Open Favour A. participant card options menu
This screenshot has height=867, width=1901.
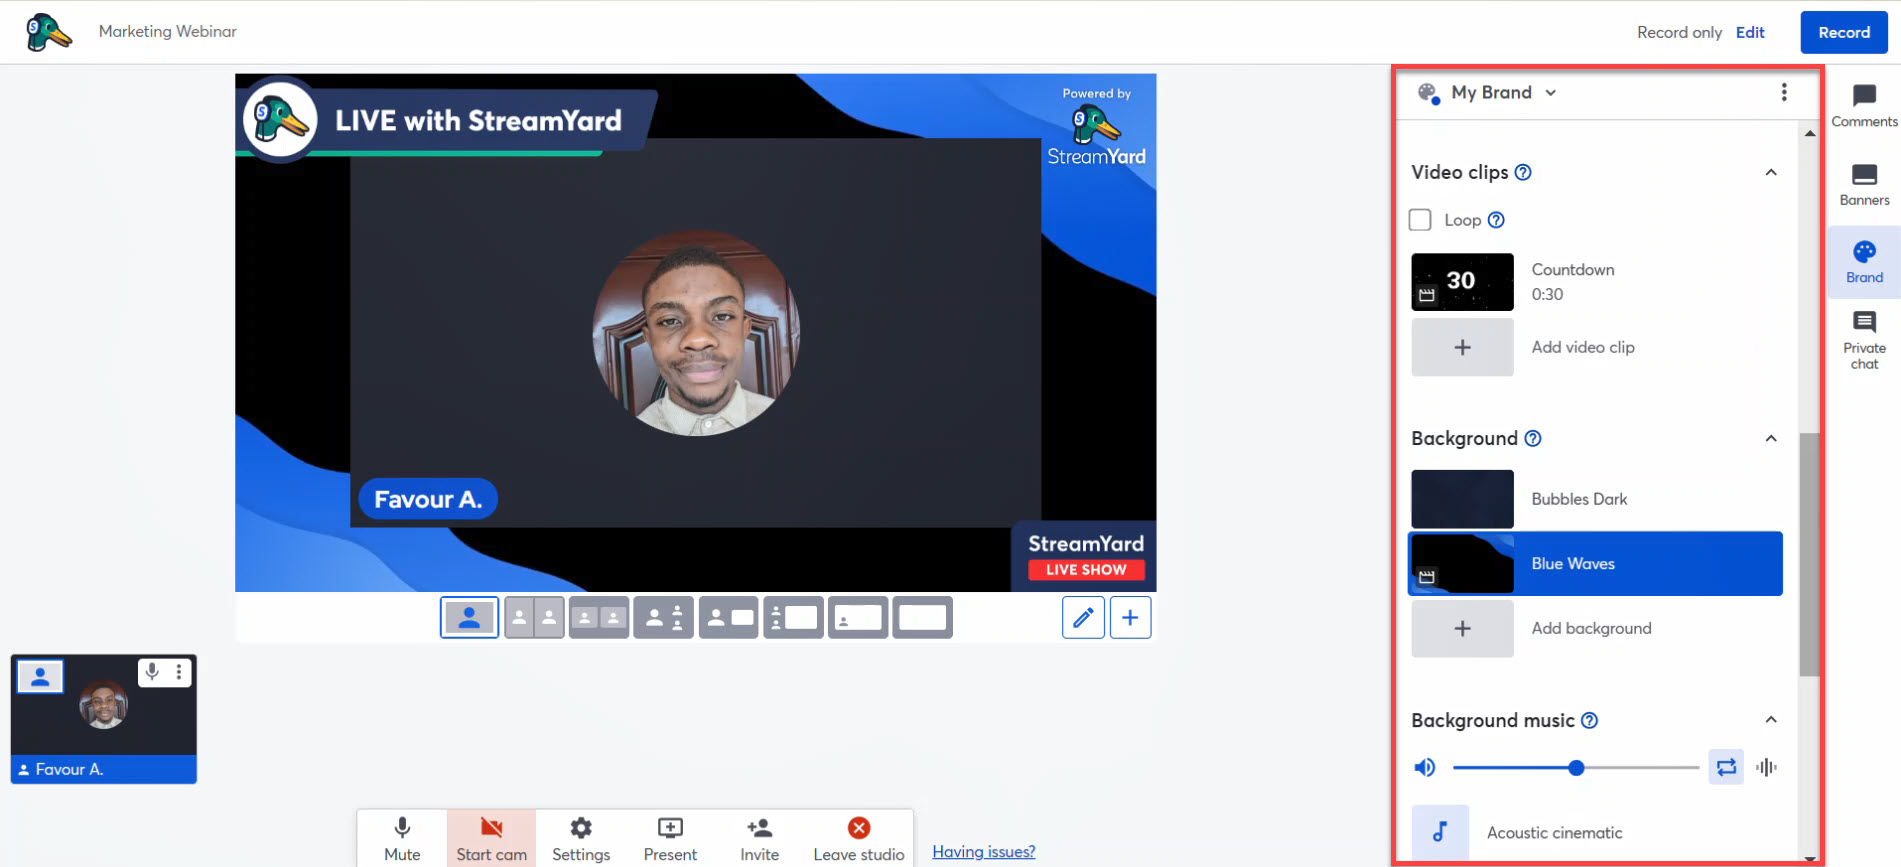179,672
